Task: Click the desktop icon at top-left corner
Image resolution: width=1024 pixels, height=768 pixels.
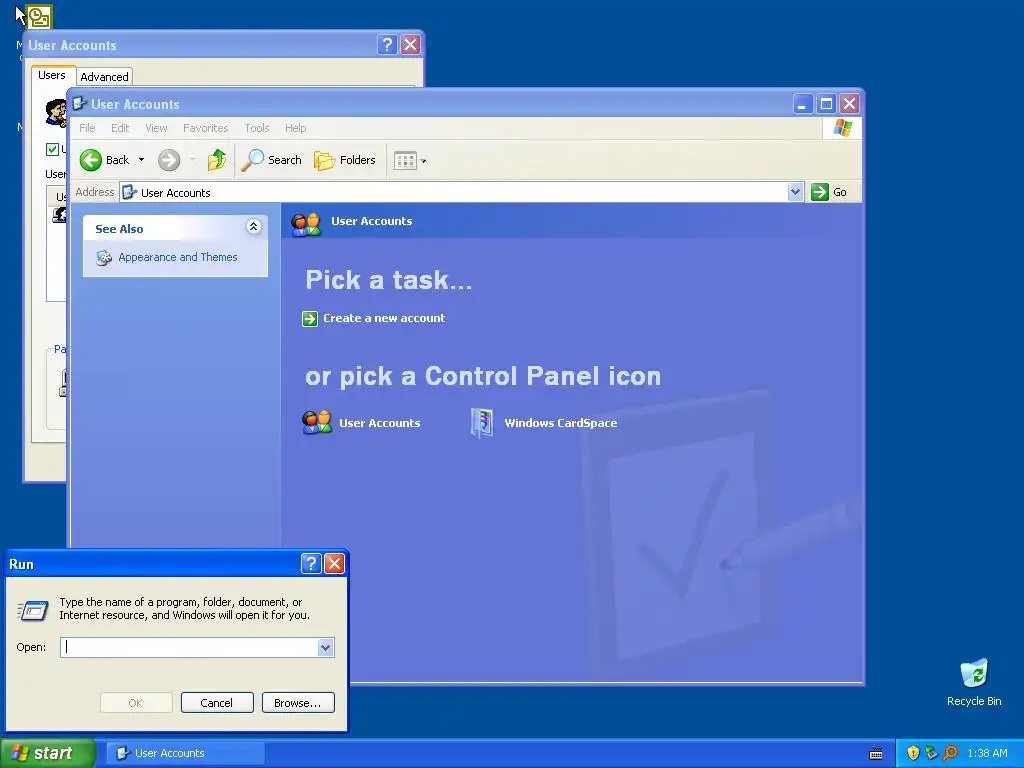Action: click(39, 18)
